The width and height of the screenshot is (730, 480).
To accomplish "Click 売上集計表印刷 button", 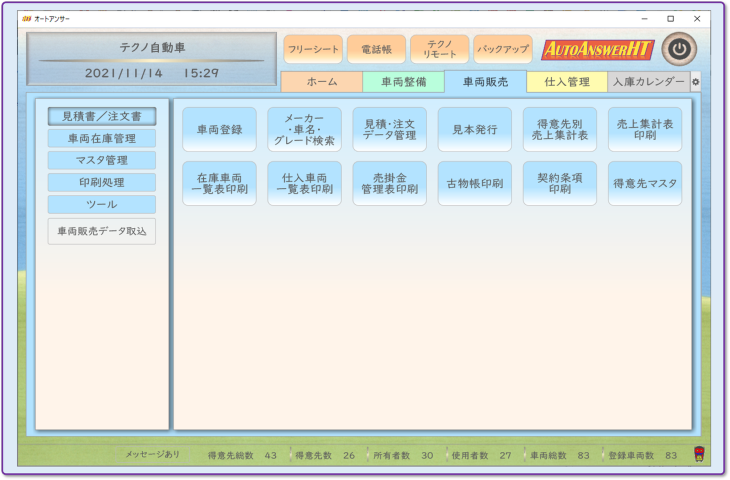I will [645, 129].
